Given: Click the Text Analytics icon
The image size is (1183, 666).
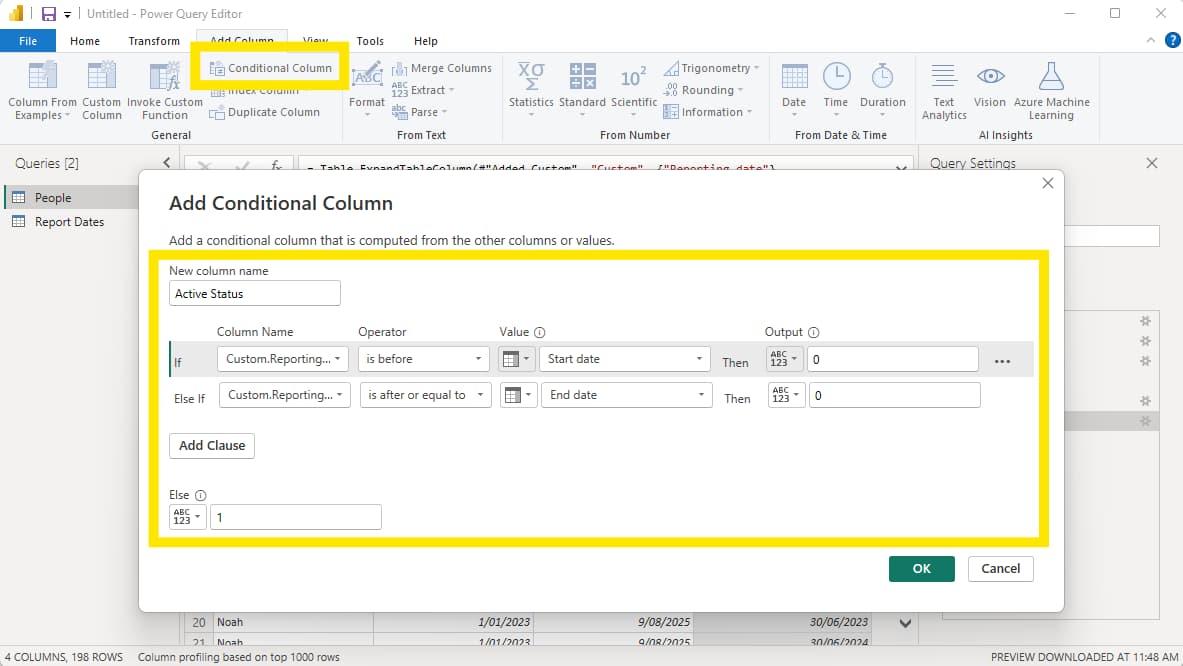Looking at the screenshot, I should coord(943,78).
